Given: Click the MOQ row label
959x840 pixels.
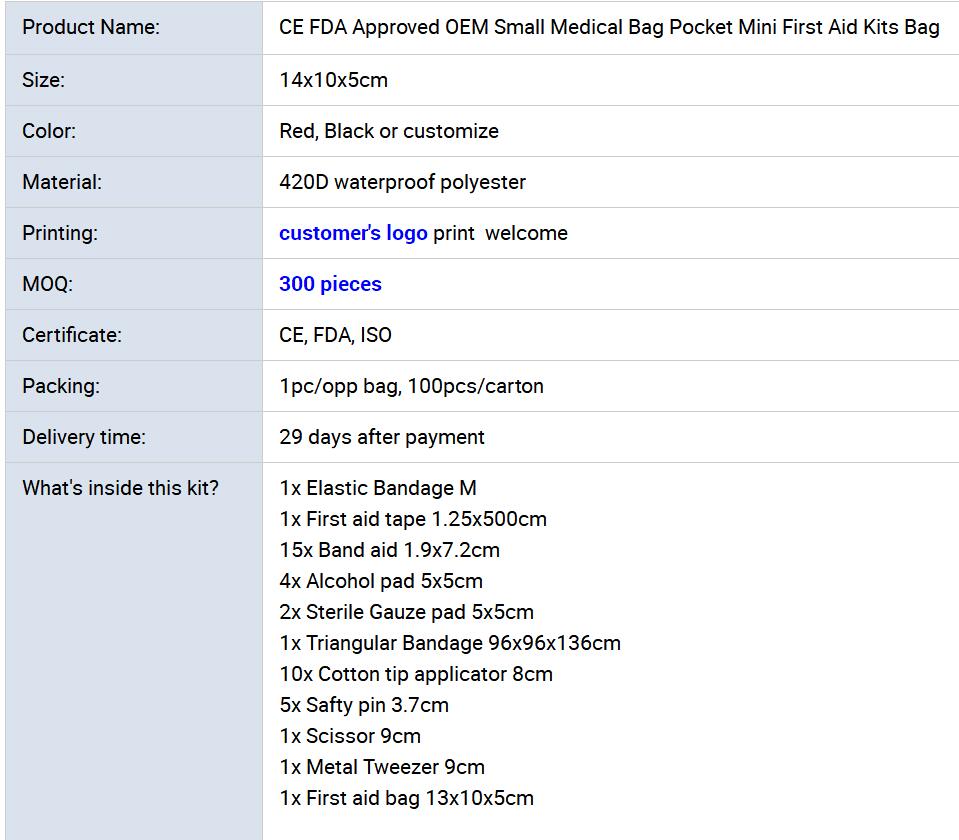Looking at the screenshot, I should [47, 284].
